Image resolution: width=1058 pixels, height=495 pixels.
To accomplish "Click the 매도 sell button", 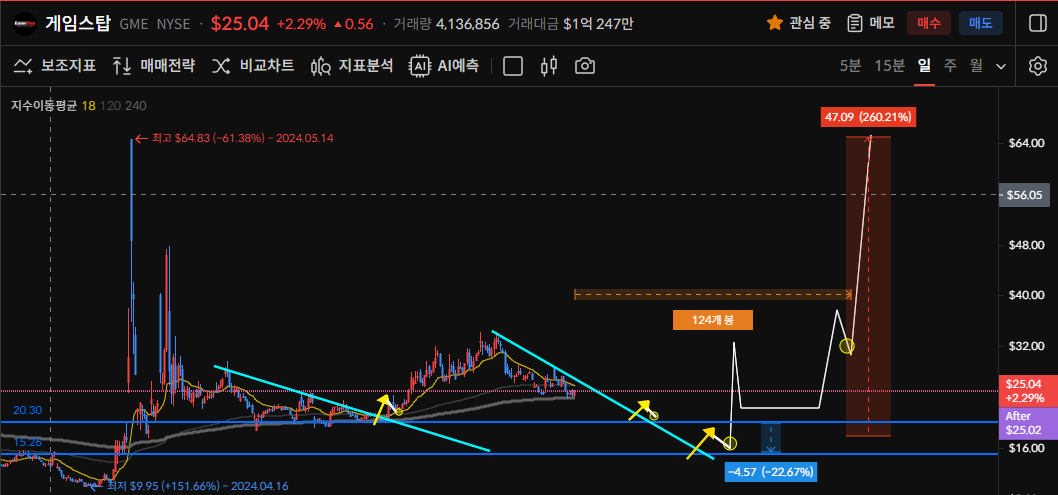I will point(980,24).
